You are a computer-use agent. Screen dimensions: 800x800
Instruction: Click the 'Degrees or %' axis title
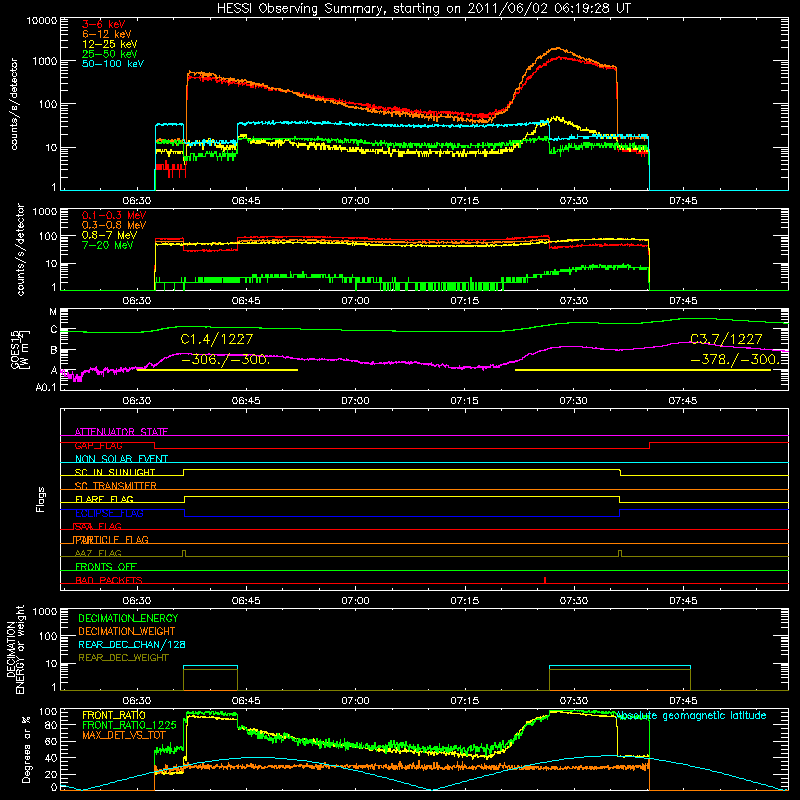tap(26, 749)
